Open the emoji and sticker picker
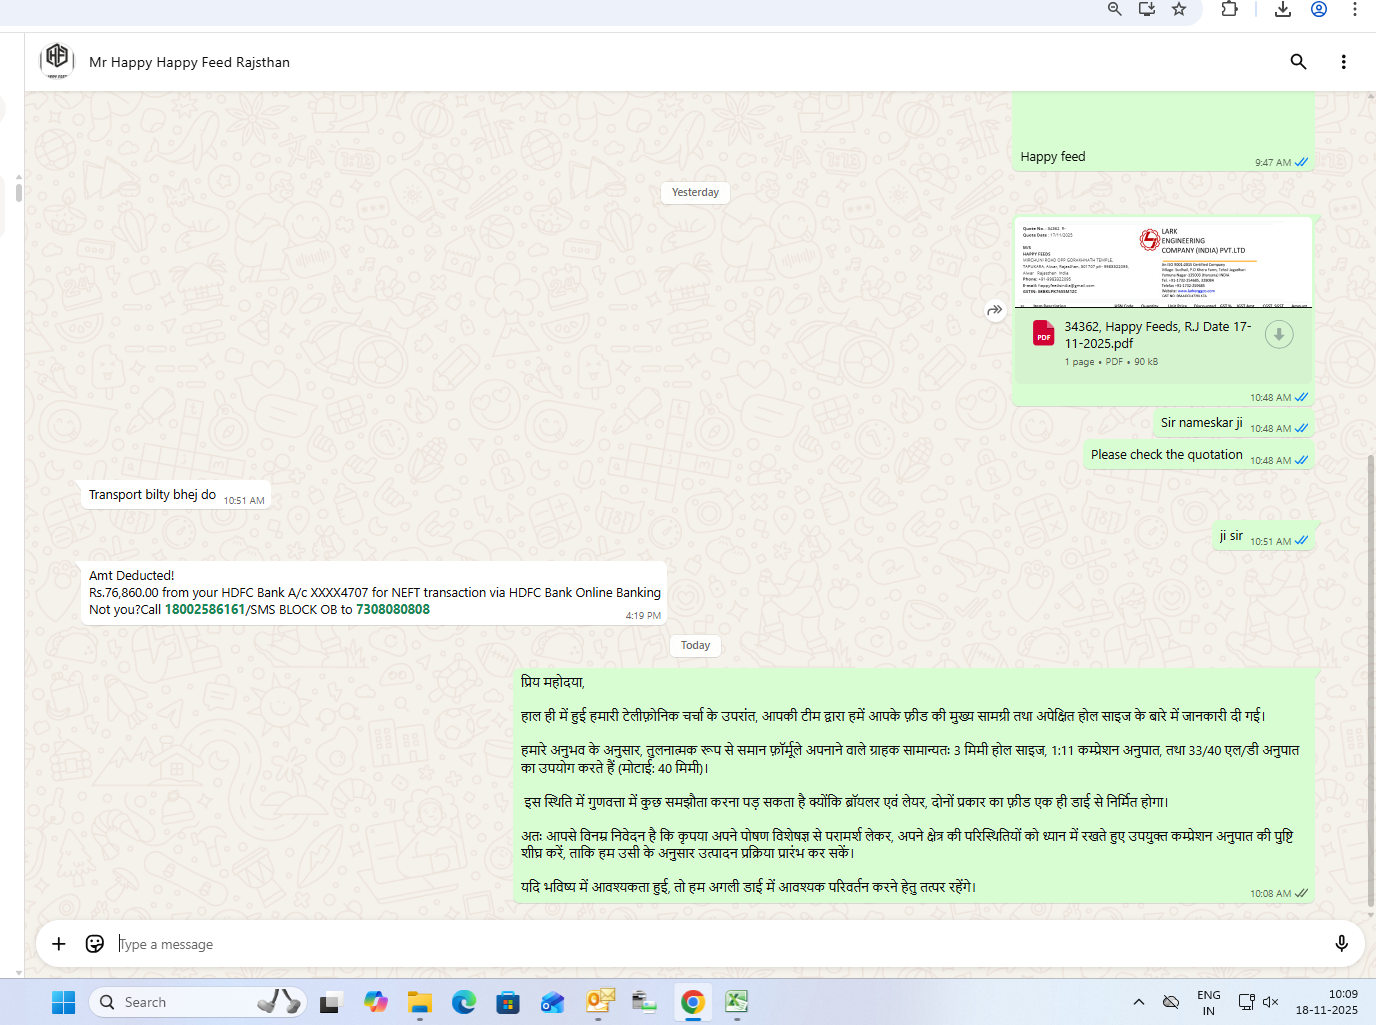Viewport: 1376px width, 1025px height. (95, 944)
